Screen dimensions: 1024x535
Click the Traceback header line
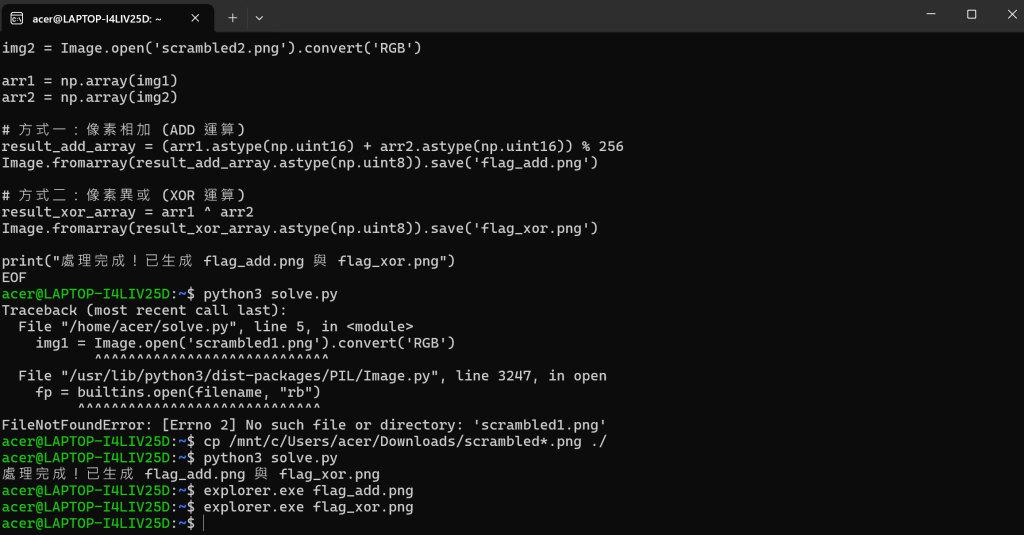144,310
